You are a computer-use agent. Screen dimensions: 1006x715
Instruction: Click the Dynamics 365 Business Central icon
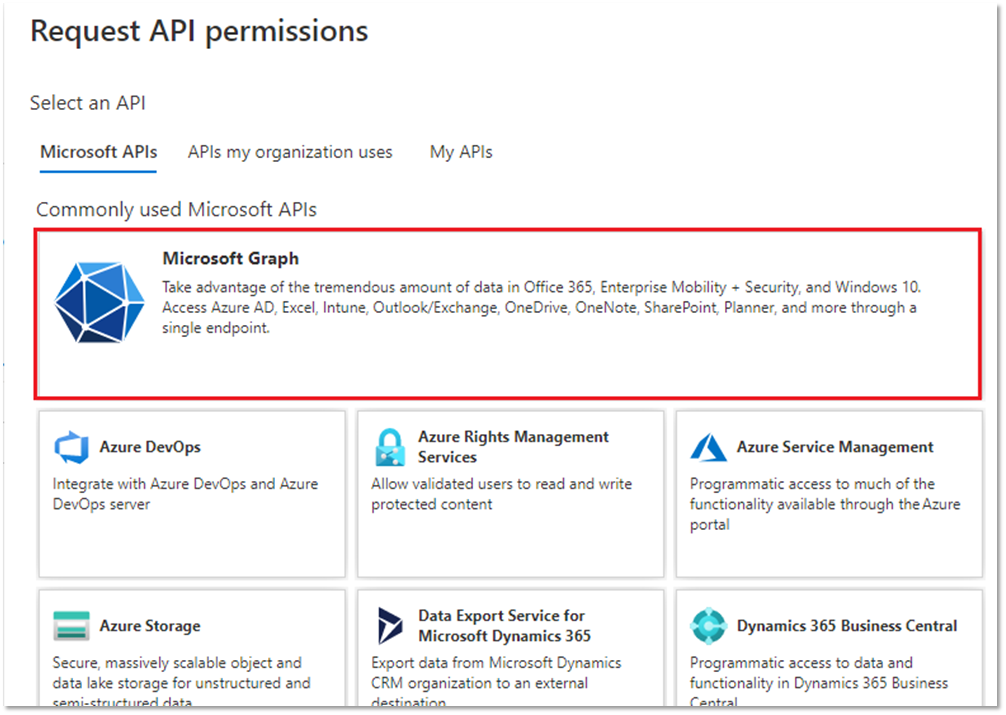708,626
